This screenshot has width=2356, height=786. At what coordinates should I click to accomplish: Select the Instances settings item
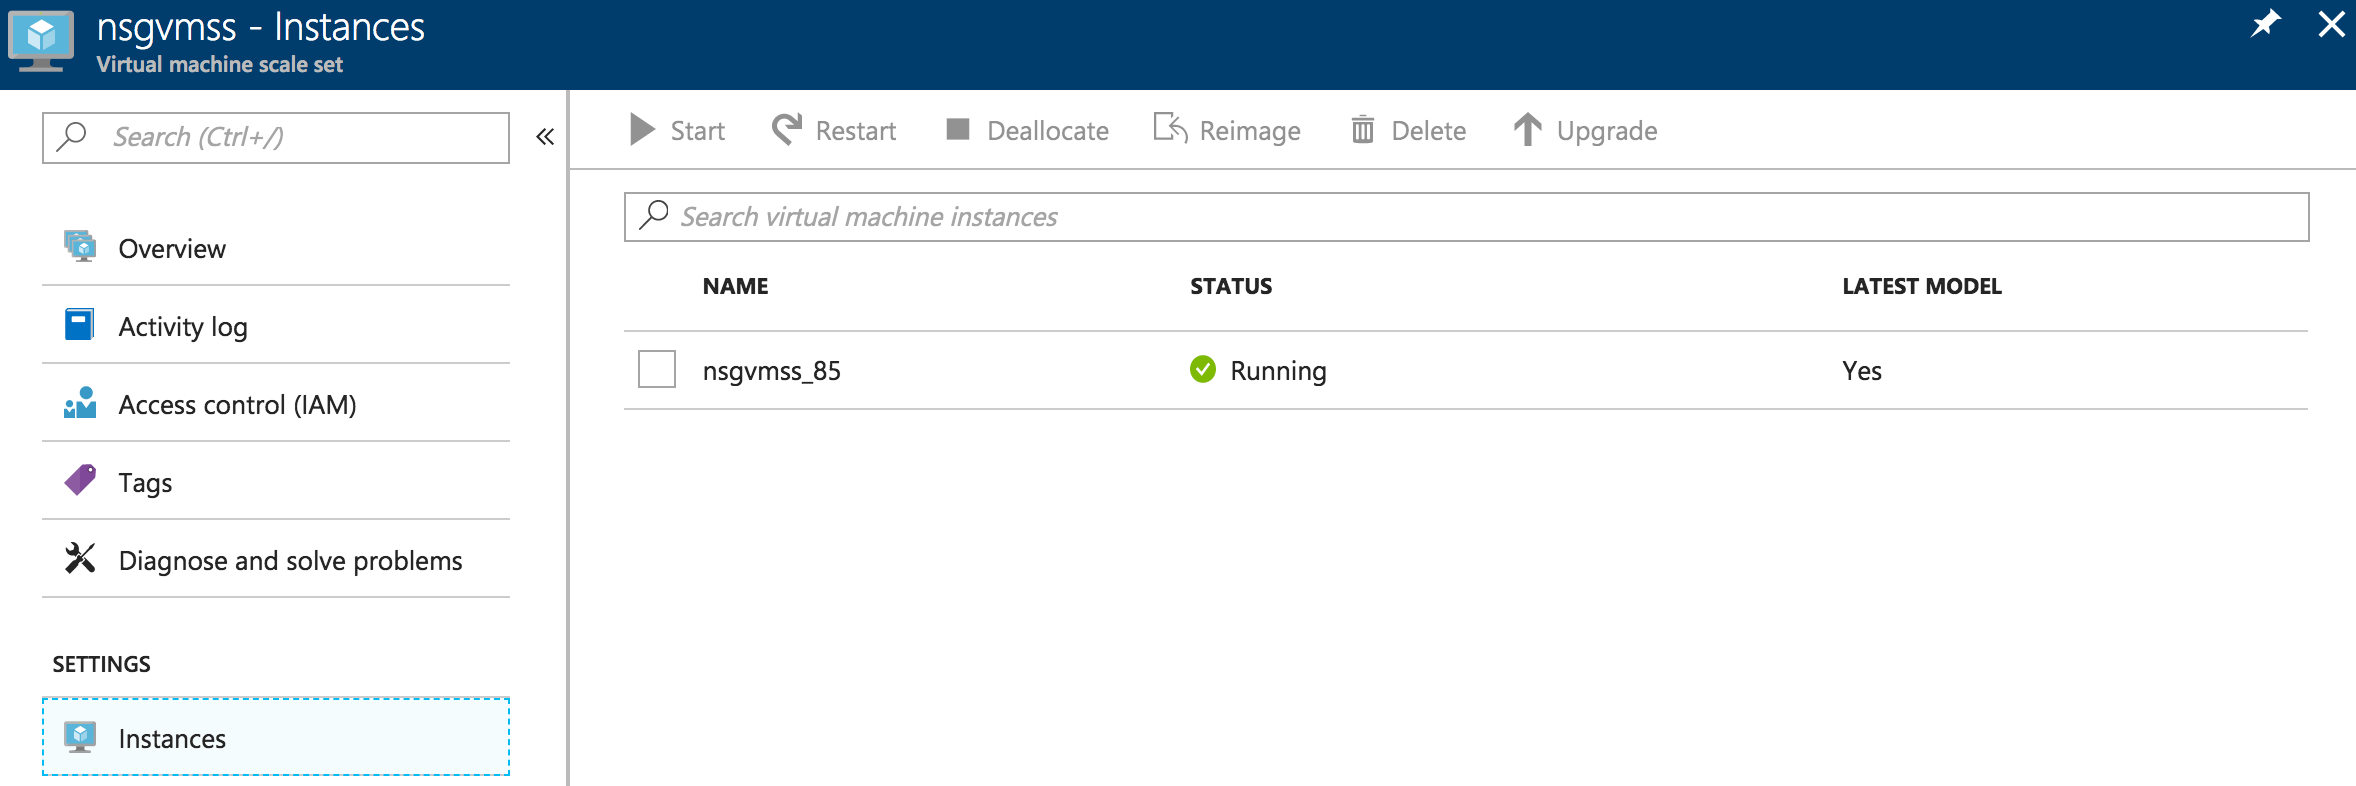point(276,737)
